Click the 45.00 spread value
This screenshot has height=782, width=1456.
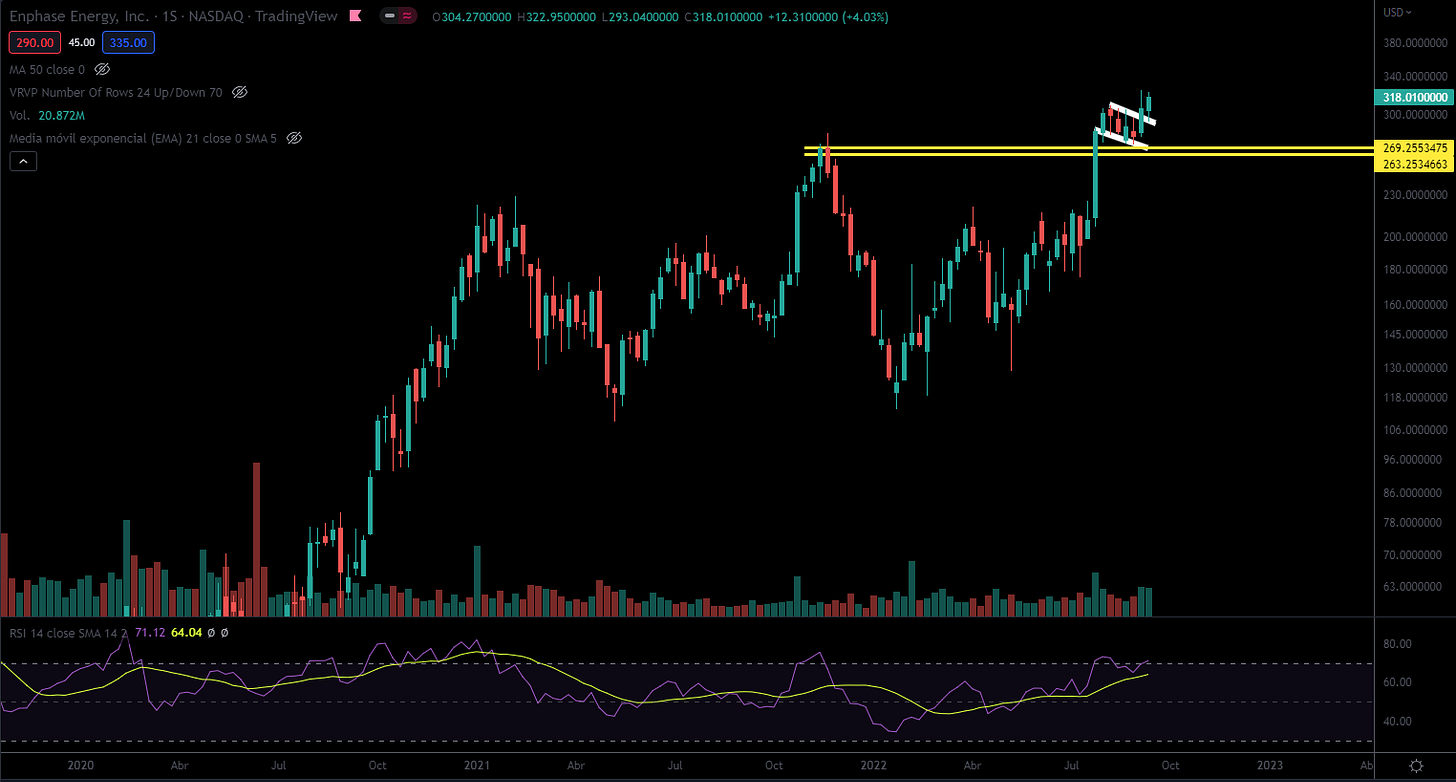coord(81,43)
